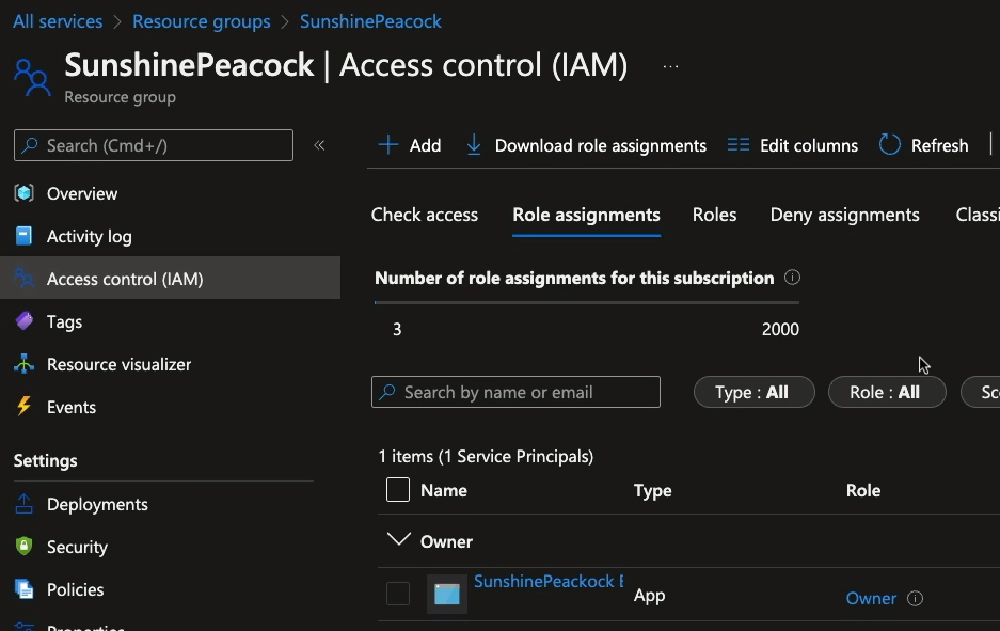
Task: Sort by the Name column header
Action: (x=444, y=490)
